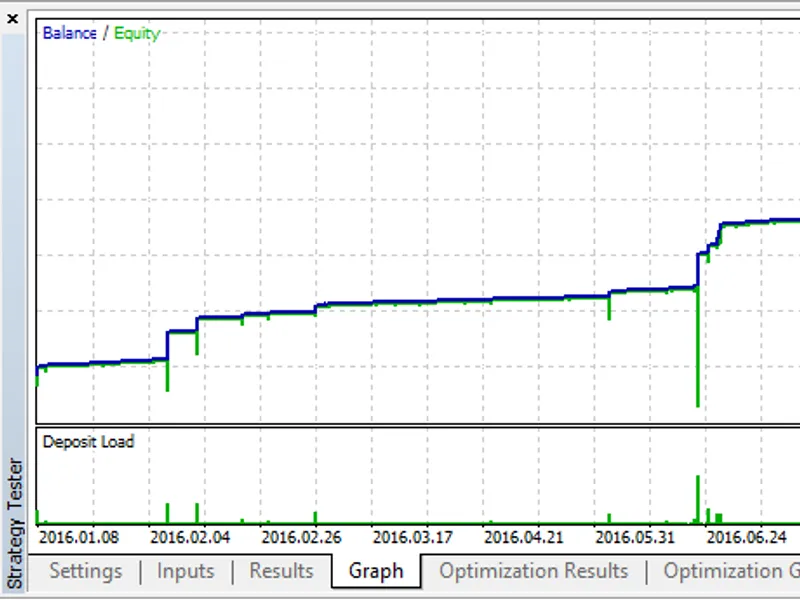Click the 2016.05.31 date label

(635, 537)
